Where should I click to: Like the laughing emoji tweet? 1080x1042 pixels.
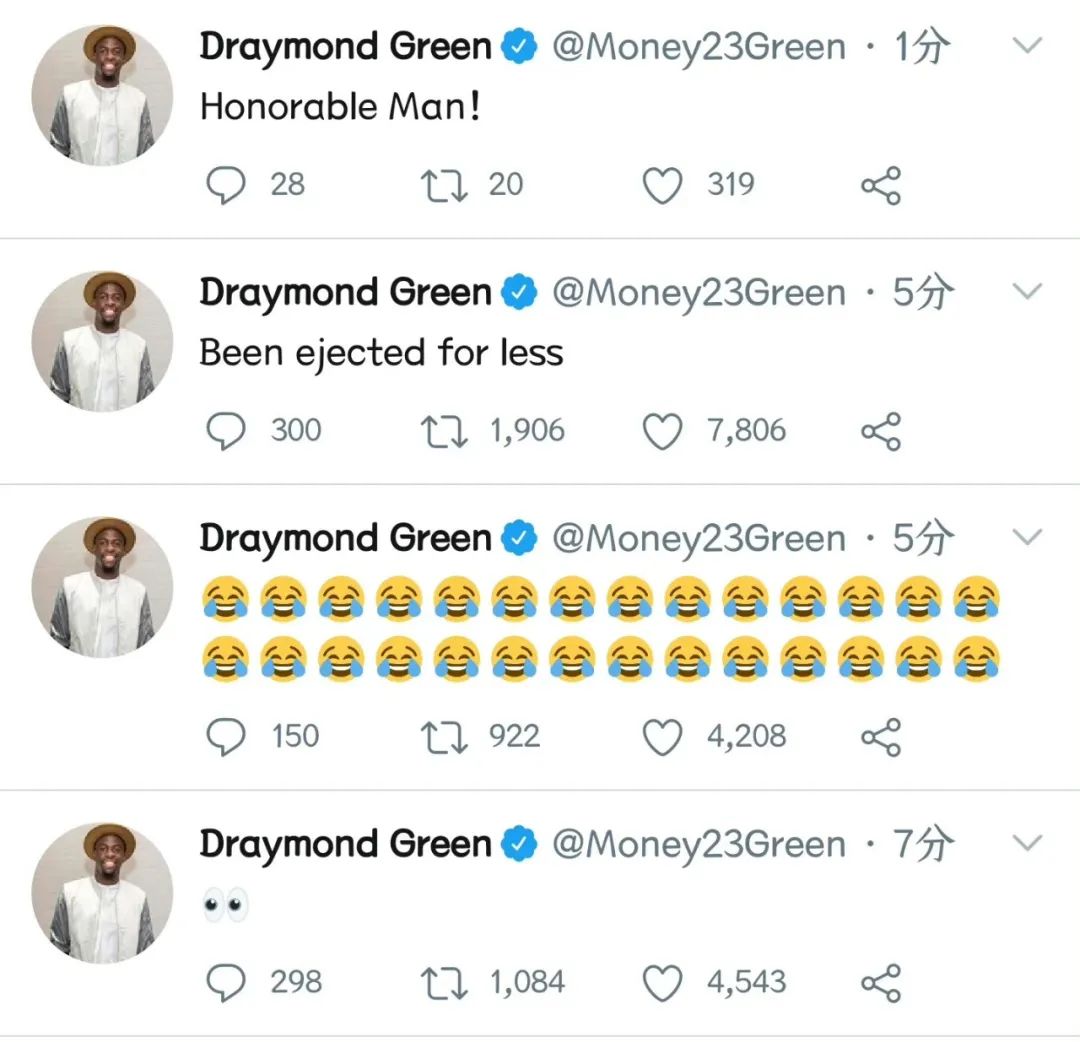tap(663, 738)
